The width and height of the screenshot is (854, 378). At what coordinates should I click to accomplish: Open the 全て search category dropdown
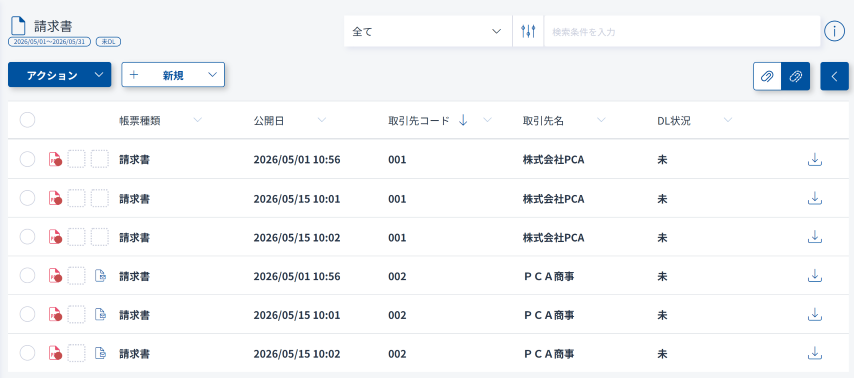pos(428,31)
